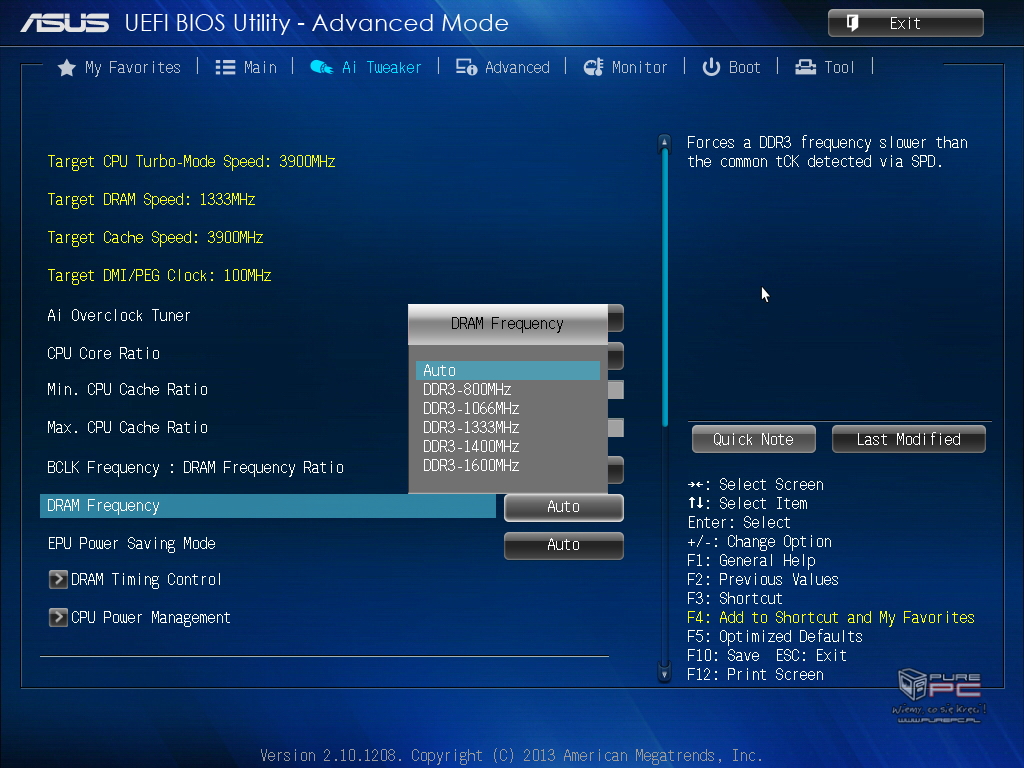Click the arrow icon beside DRAM Timing Control
Viewport: 1024px width, 768px height.
[58, 580]
